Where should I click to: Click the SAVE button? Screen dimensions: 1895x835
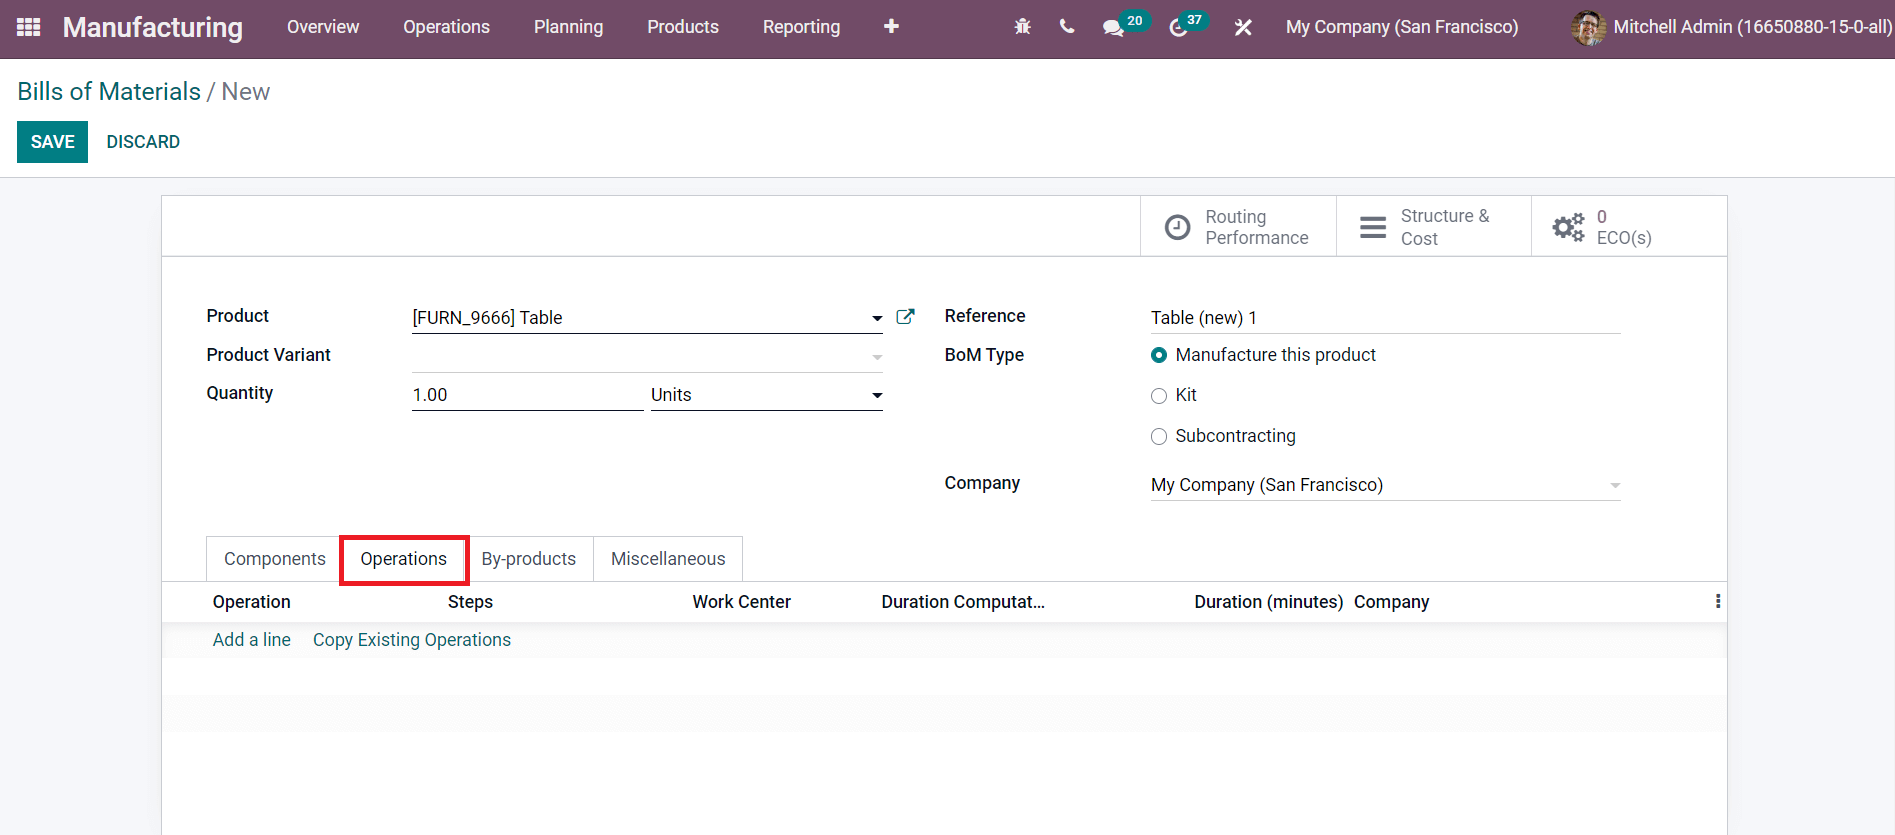tap(52, 142)
